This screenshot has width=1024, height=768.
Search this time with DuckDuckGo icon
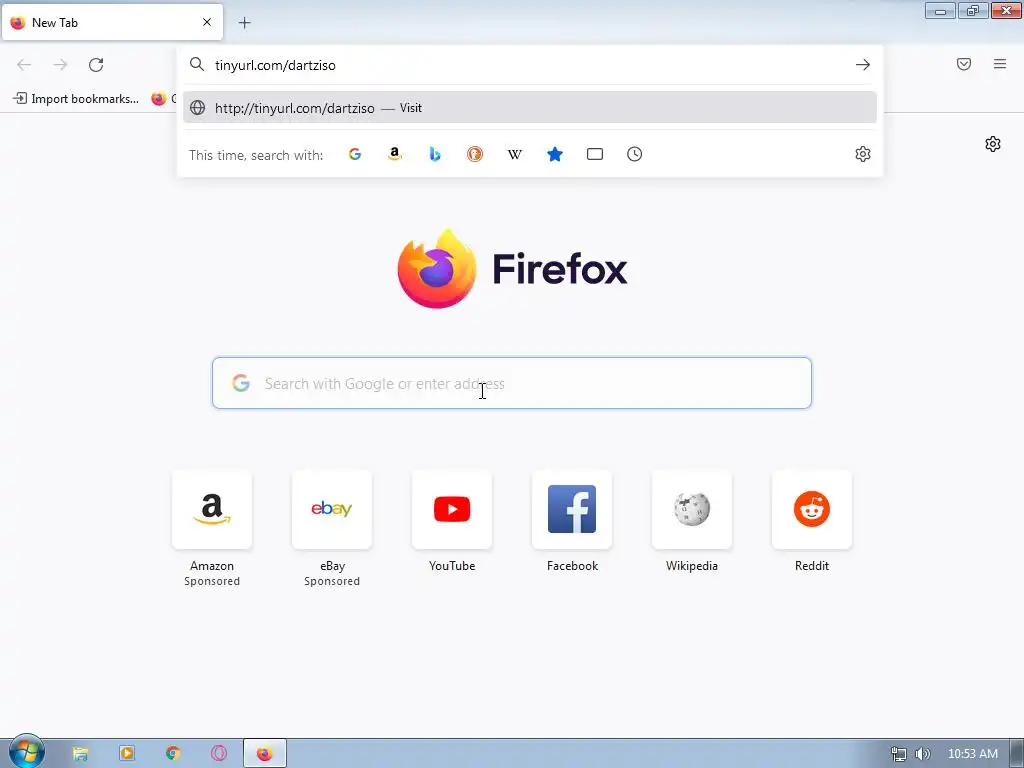click(475, 154)
